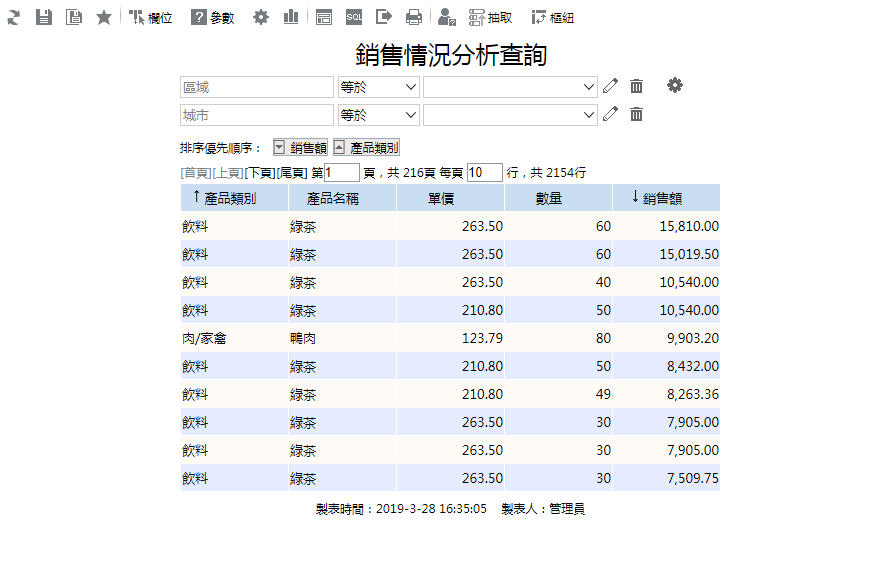Toggle the 銷售額 sort priority button

(300, 147)
